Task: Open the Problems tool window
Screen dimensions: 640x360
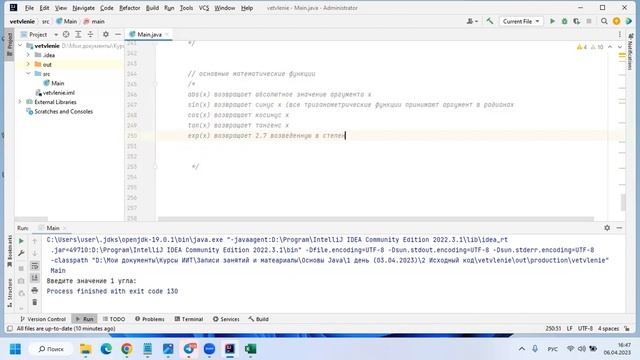Action: point(150,319)
